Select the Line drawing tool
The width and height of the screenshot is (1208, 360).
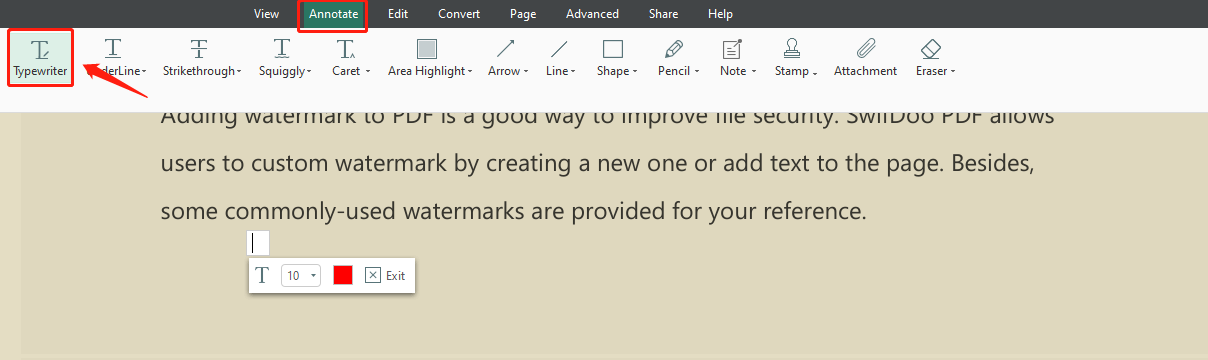click(x=559, y=58)
